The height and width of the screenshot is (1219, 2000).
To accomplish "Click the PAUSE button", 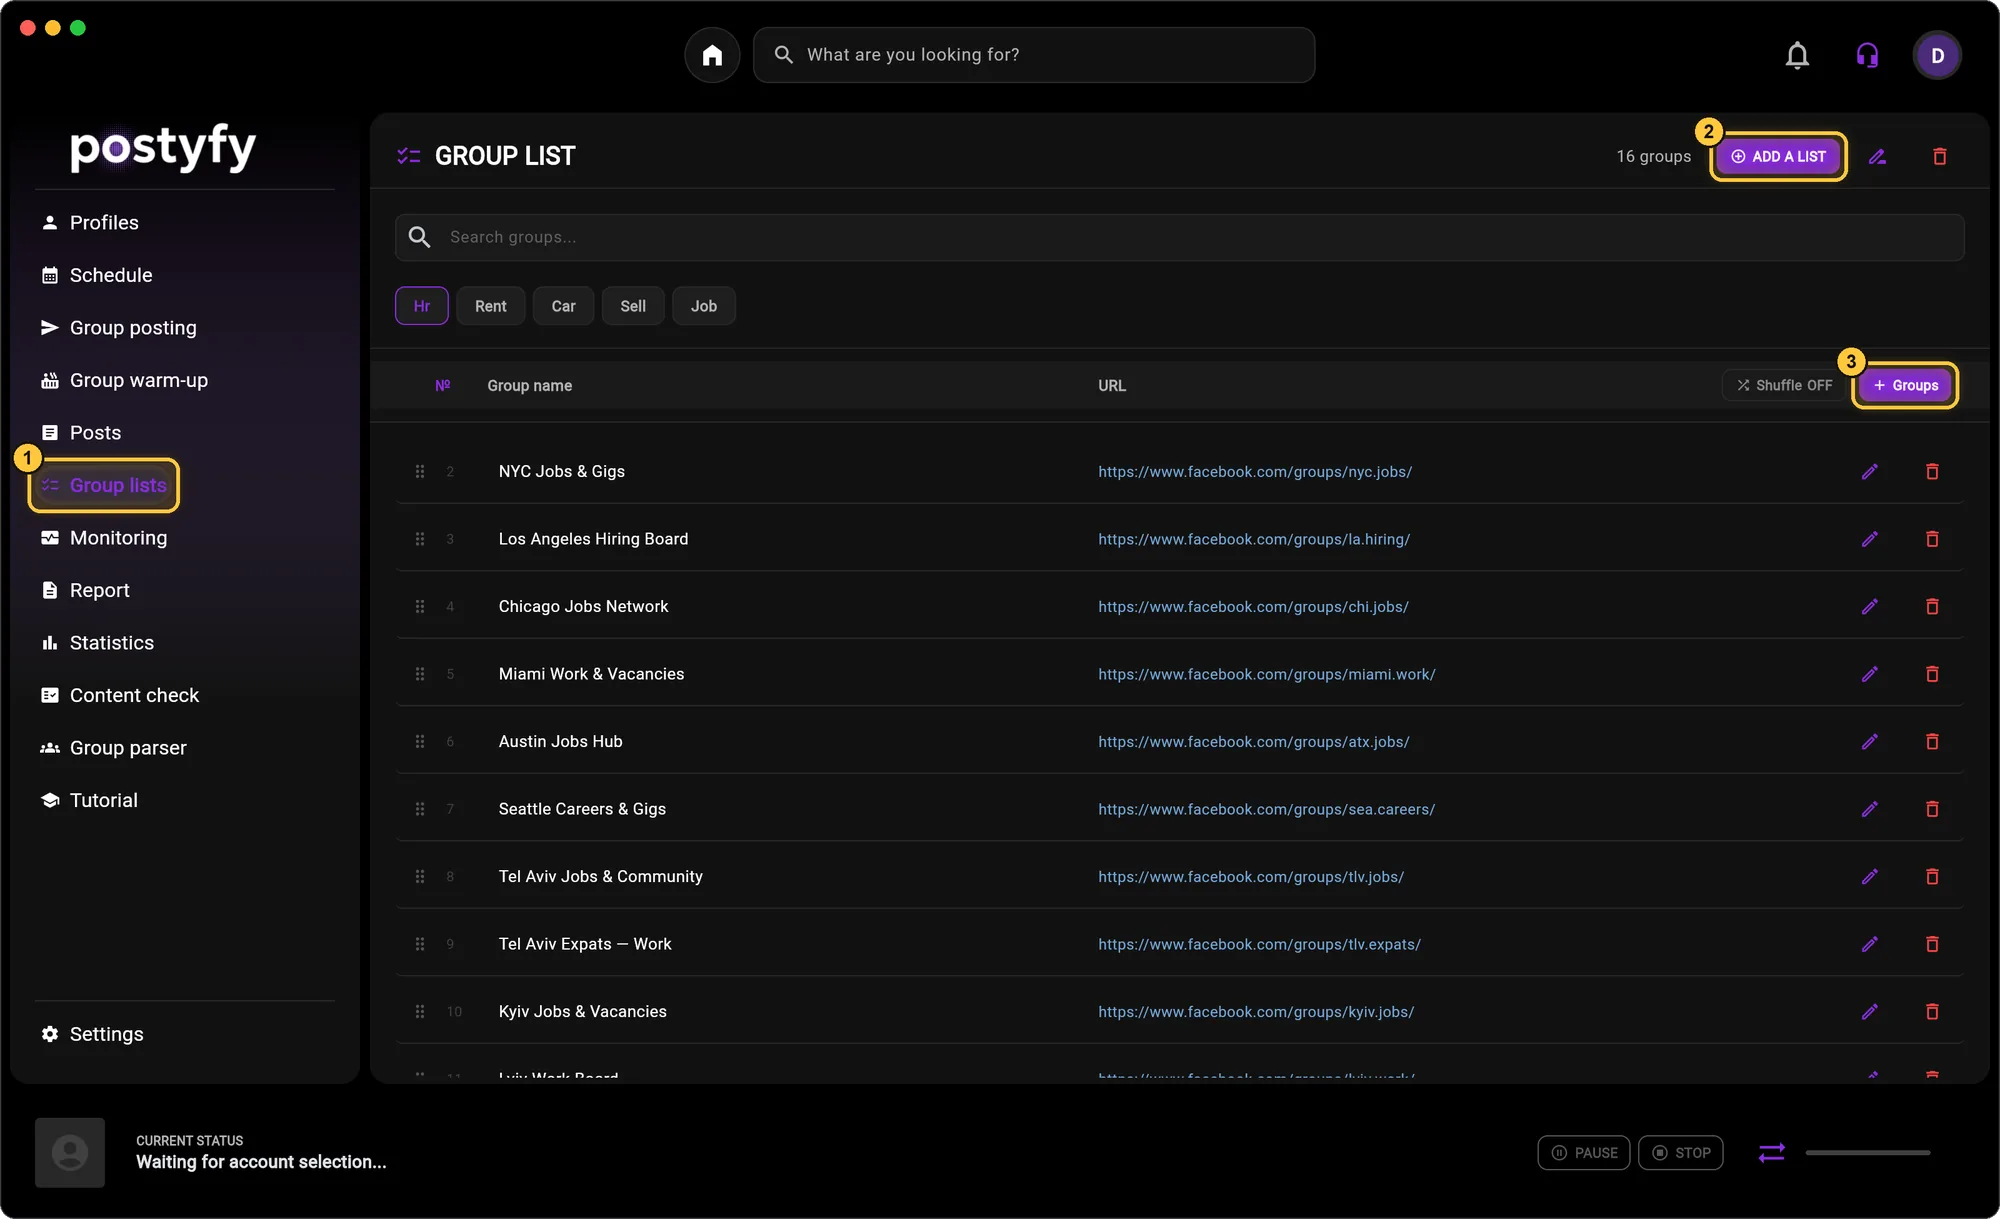I will pyautogui.click(x=1584, y=1152).
